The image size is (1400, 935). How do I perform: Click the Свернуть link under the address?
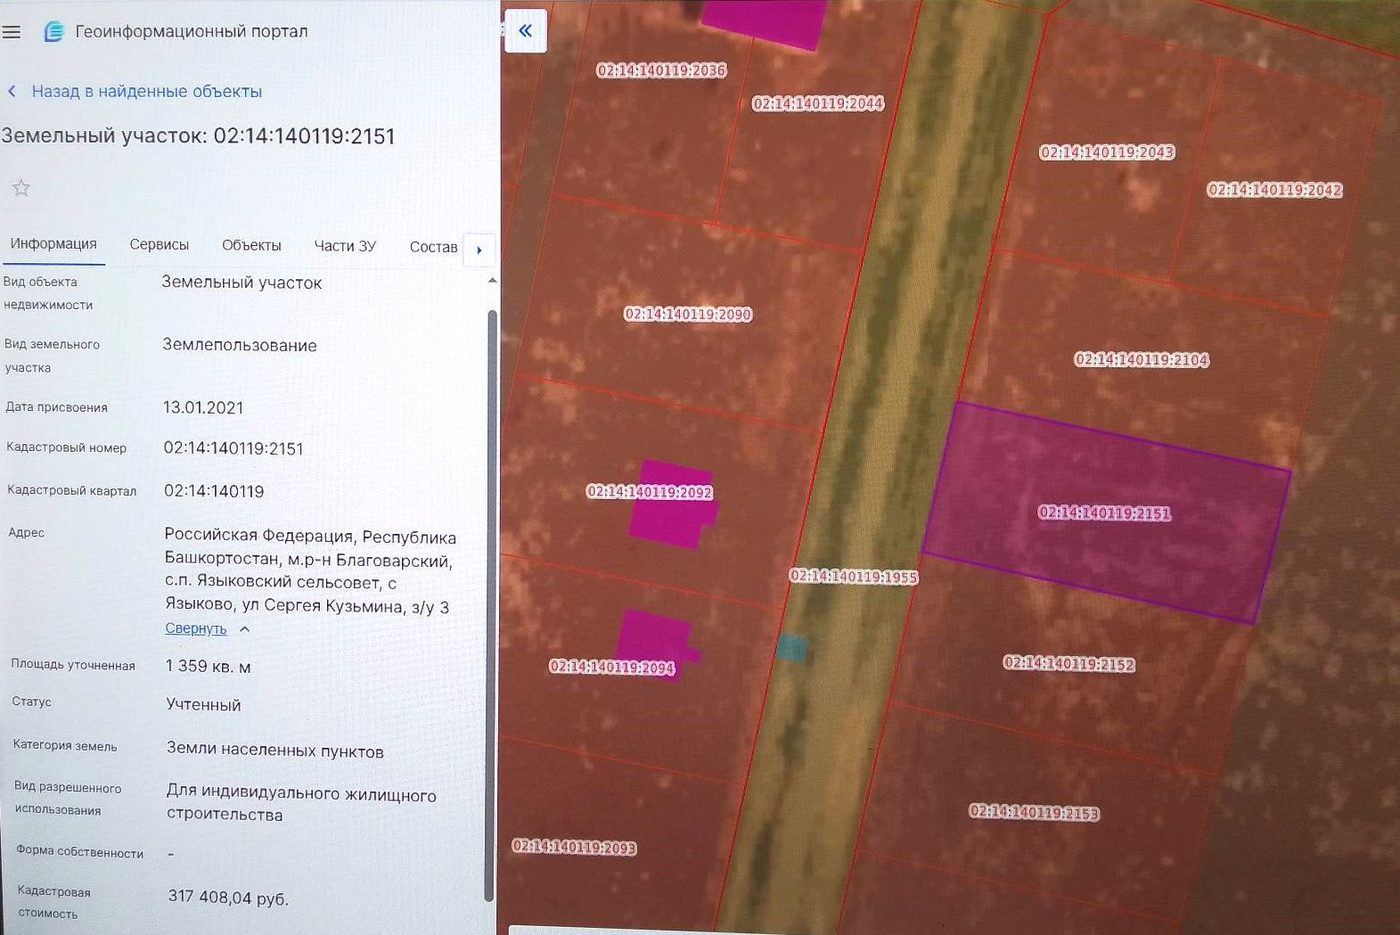click(196, 629)
